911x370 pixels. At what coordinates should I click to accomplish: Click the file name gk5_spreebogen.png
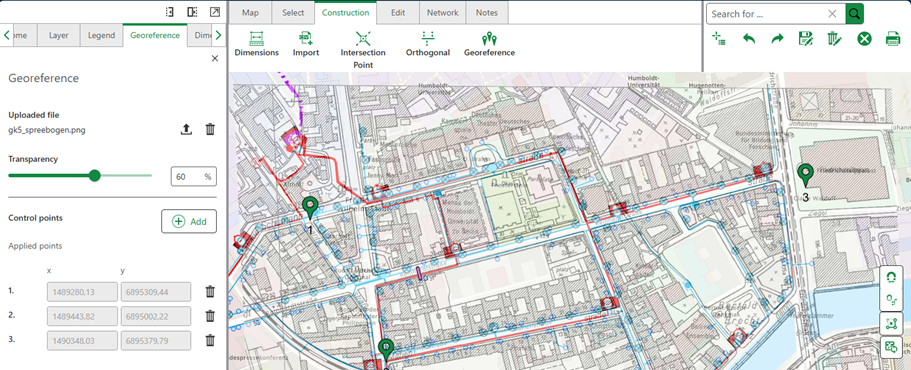point(47,130)
